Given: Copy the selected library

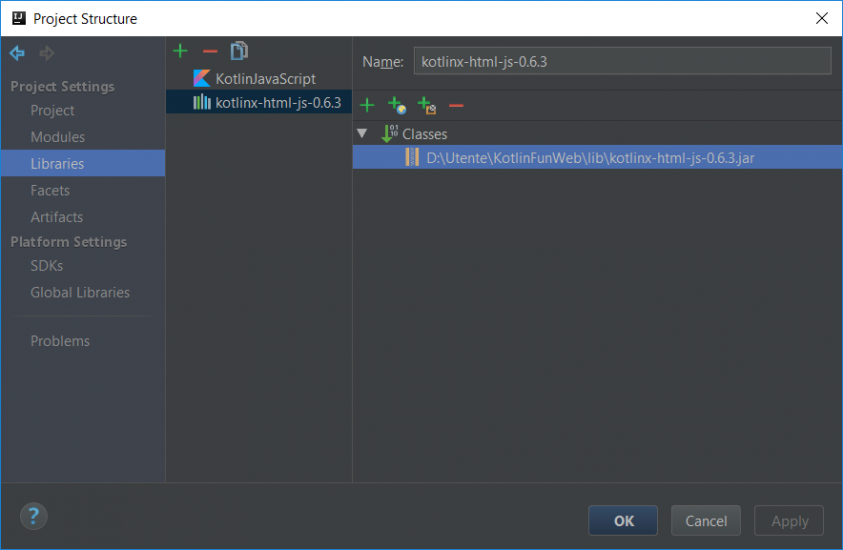Looking at the screenshot, I should (239, 51).
